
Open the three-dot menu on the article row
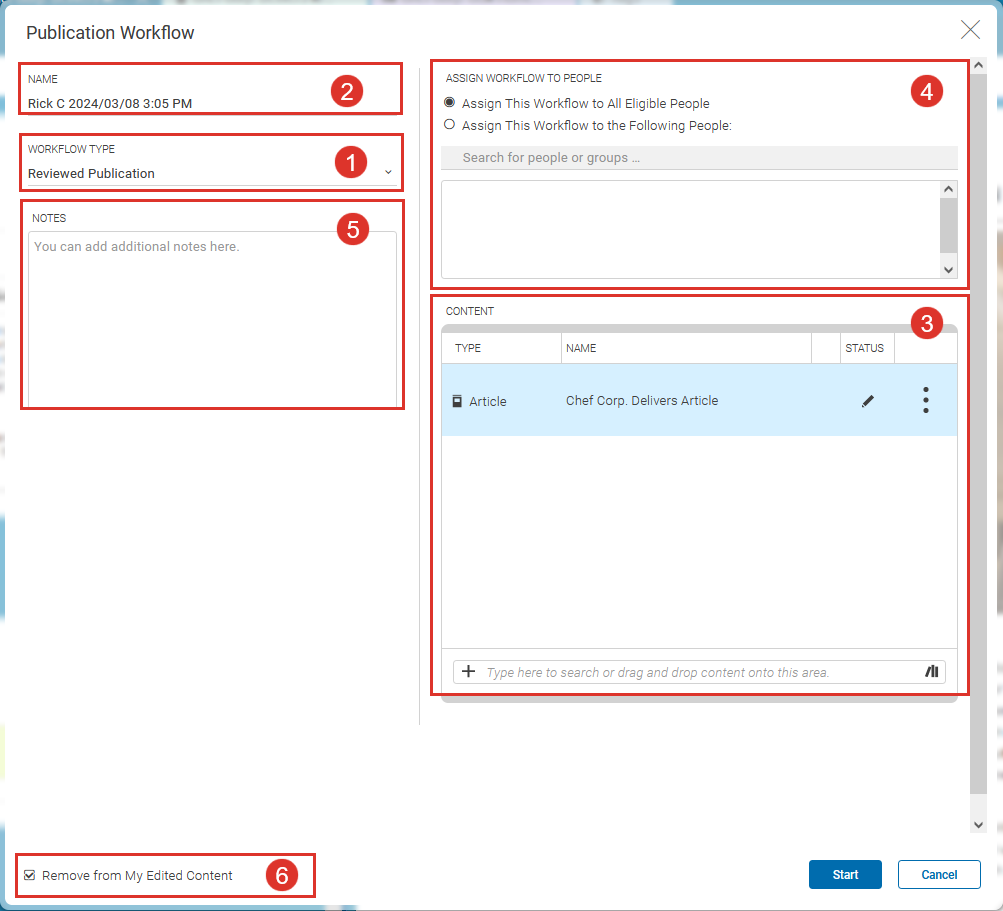(925, 400)
